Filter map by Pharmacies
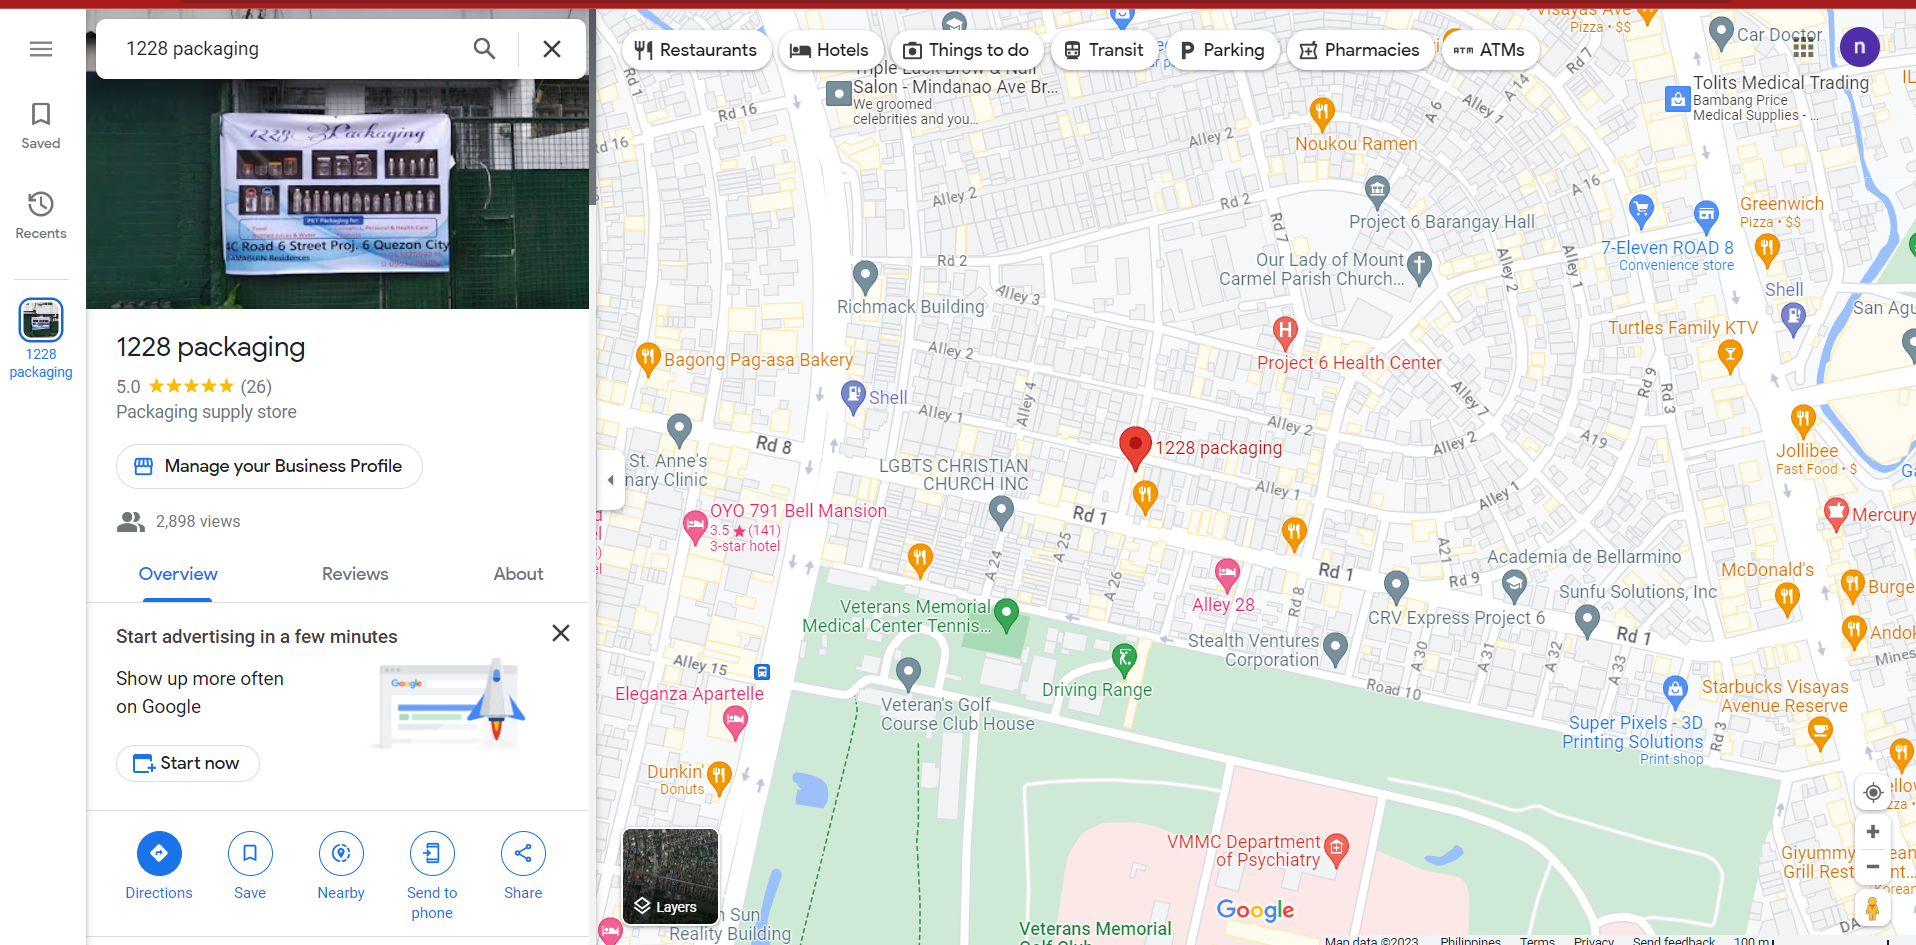The image size is (1916, 945). (x=1359, y=50)
